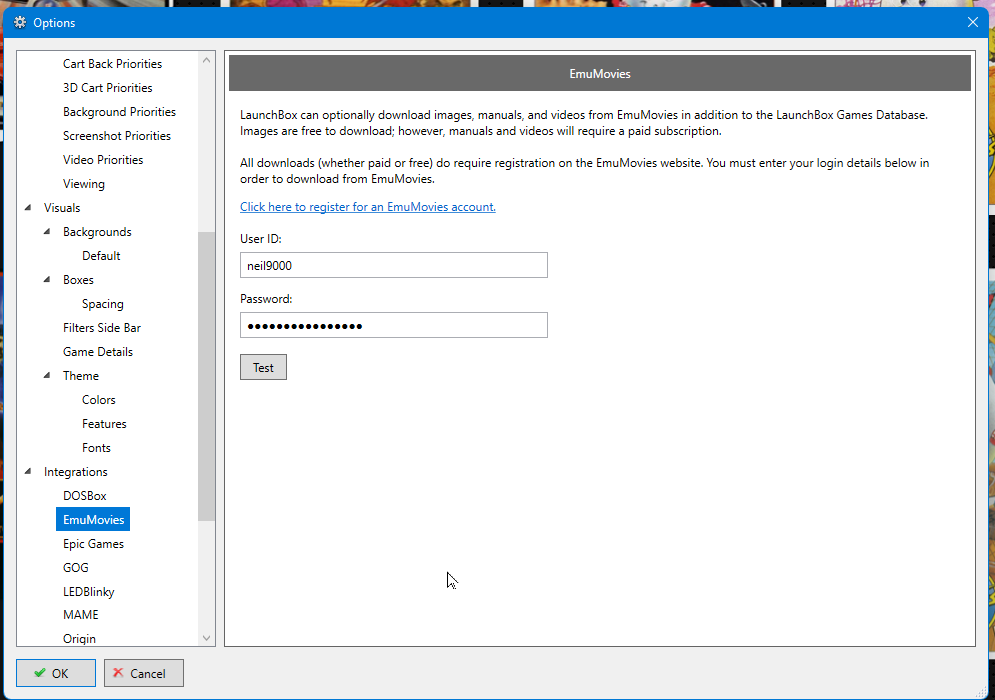This screenshot has height=700, width=995.
Task: Open Fonts under Theme
Action: coord(96,448)
